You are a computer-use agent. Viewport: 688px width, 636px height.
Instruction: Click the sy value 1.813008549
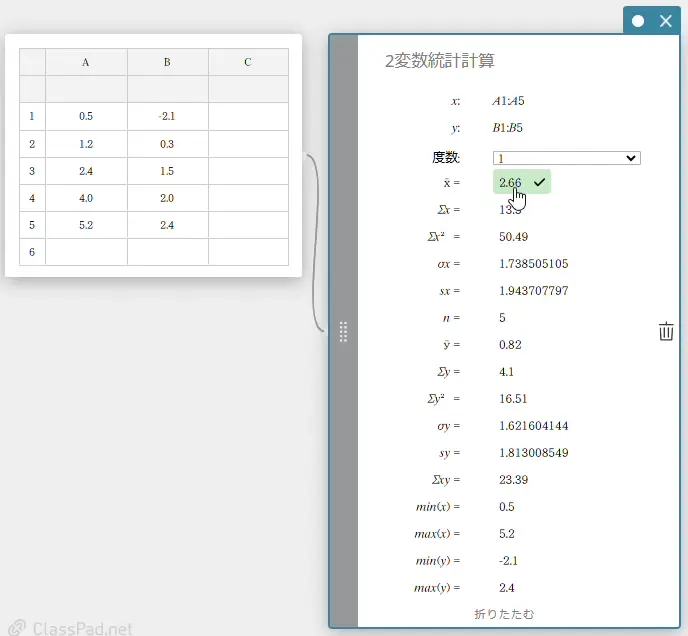(533, 453)
